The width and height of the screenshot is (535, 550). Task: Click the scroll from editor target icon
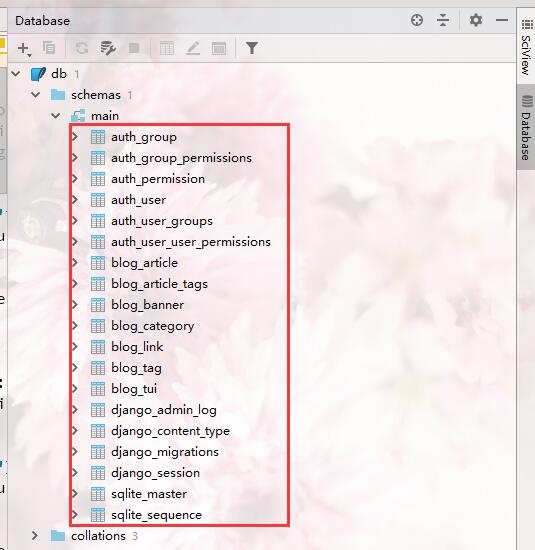(417, 20)
